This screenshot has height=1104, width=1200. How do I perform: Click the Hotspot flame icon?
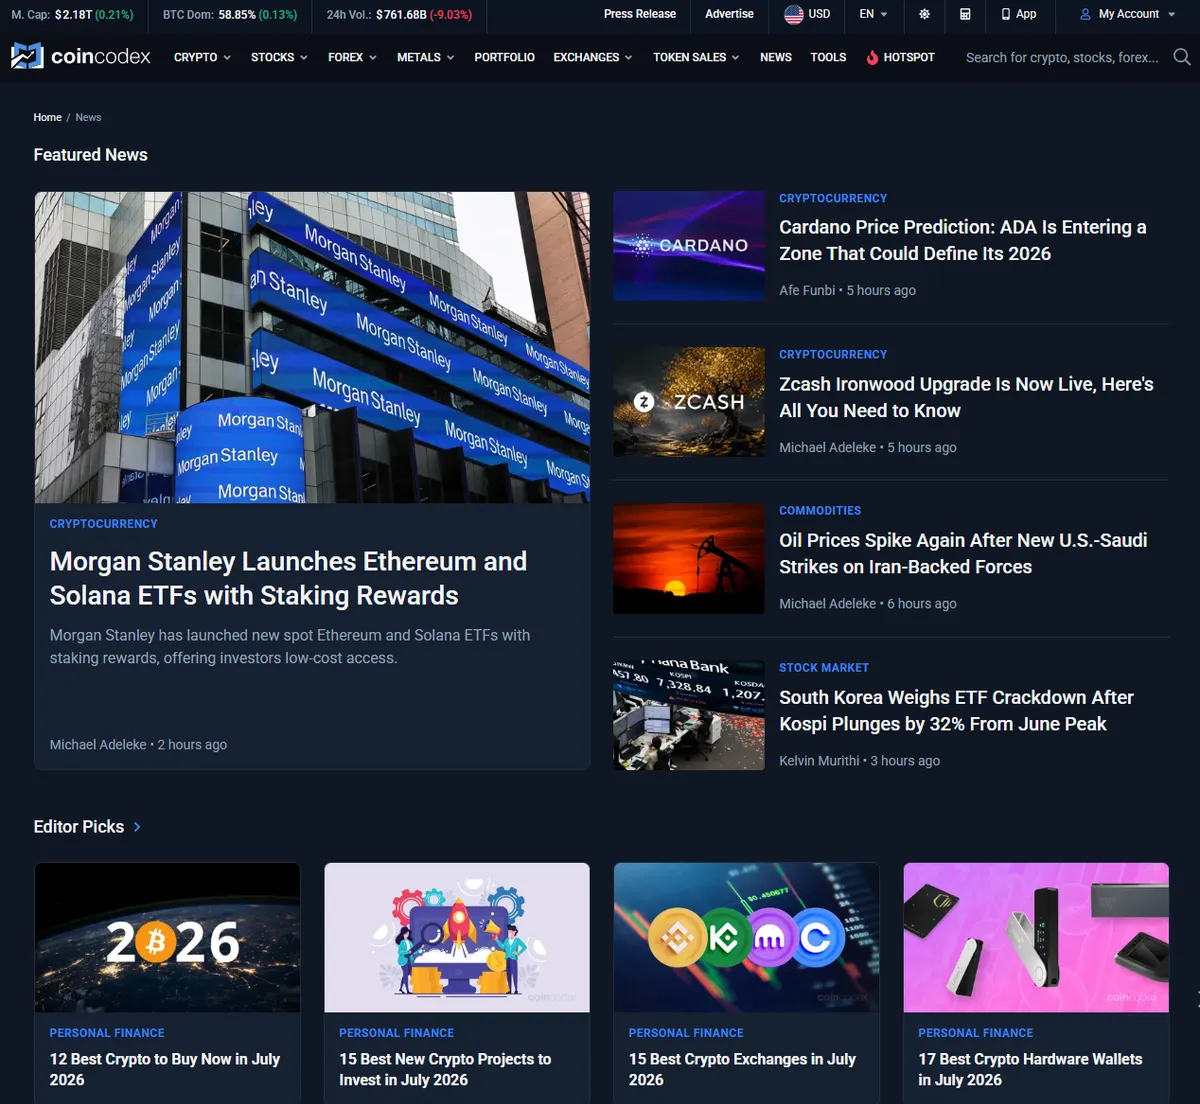pyautogui.click(x=872, y=57)
